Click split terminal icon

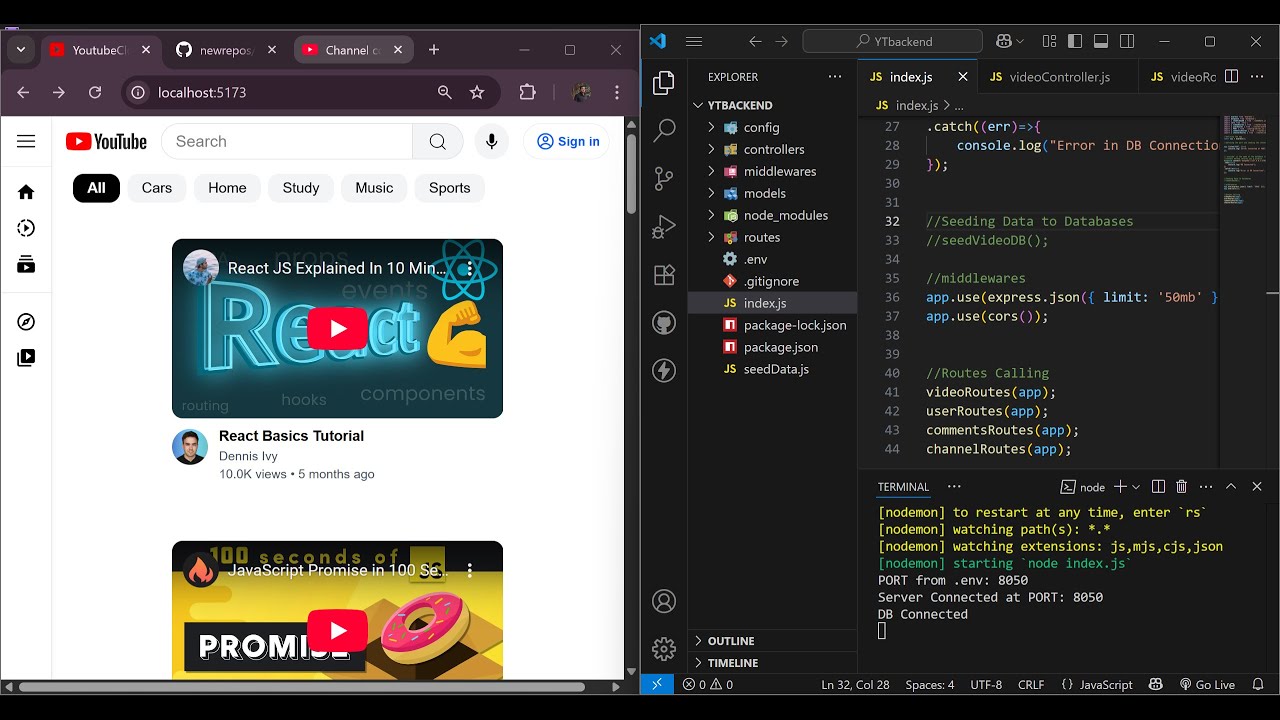[1158, 487]
